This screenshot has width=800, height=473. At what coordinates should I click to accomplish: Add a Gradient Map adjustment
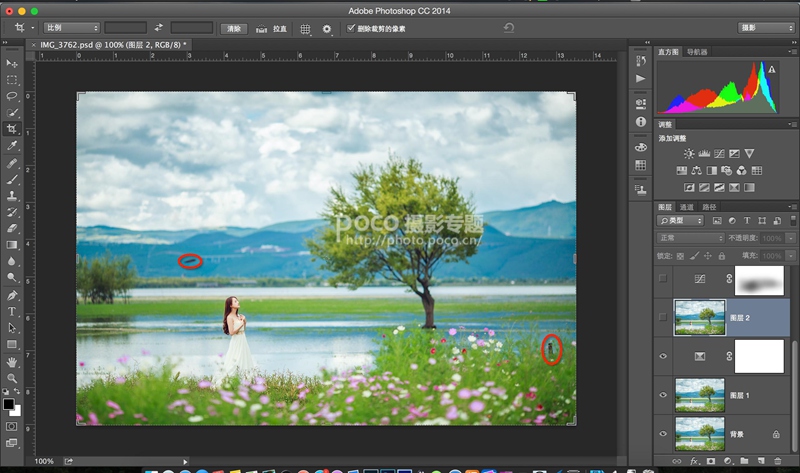pyautogui.click(x=749, y=188)
